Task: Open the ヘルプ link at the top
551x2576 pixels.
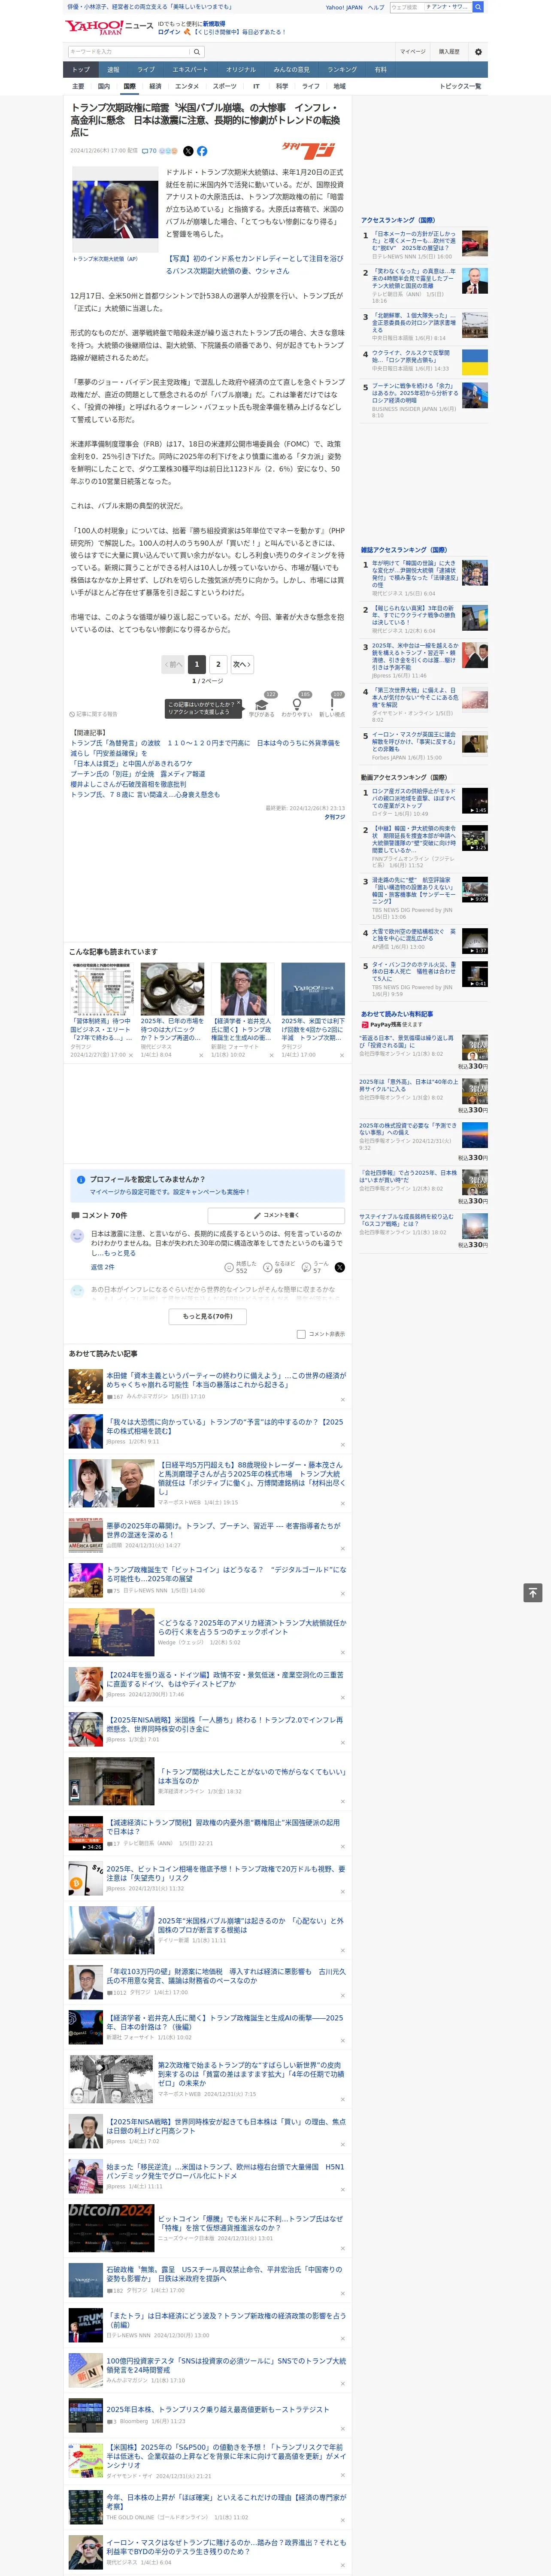Action: click(375, 7)
